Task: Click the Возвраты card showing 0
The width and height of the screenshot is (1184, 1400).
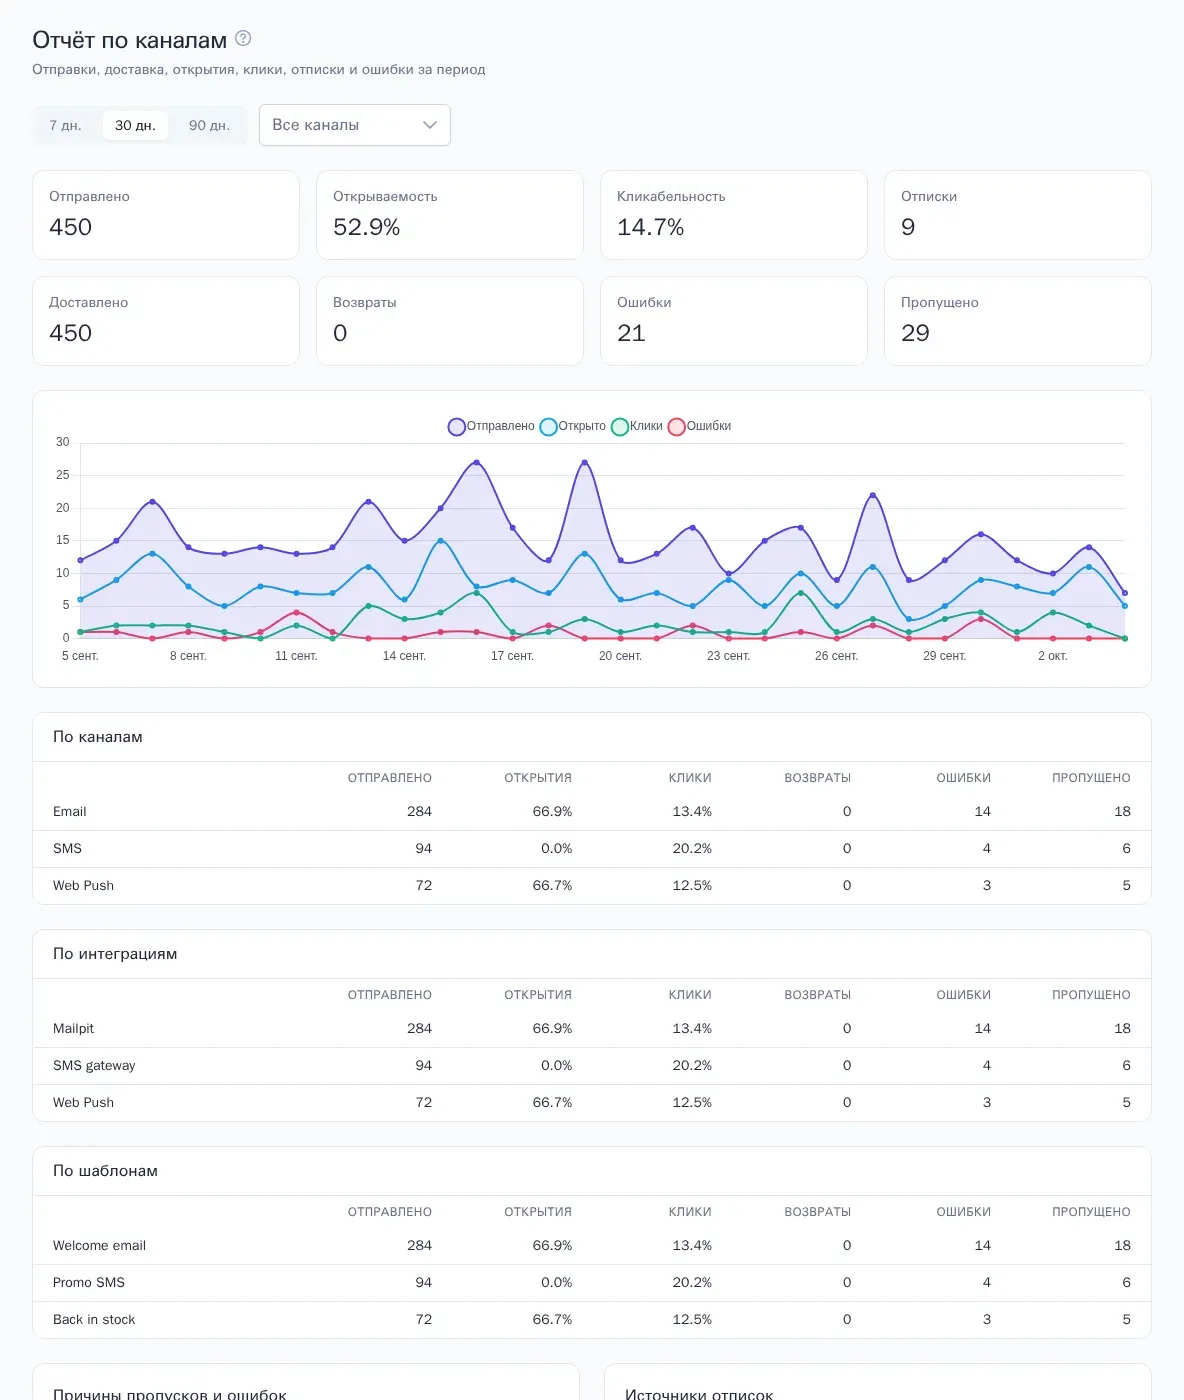Action: pyautogui.click(x=450, y=321)
